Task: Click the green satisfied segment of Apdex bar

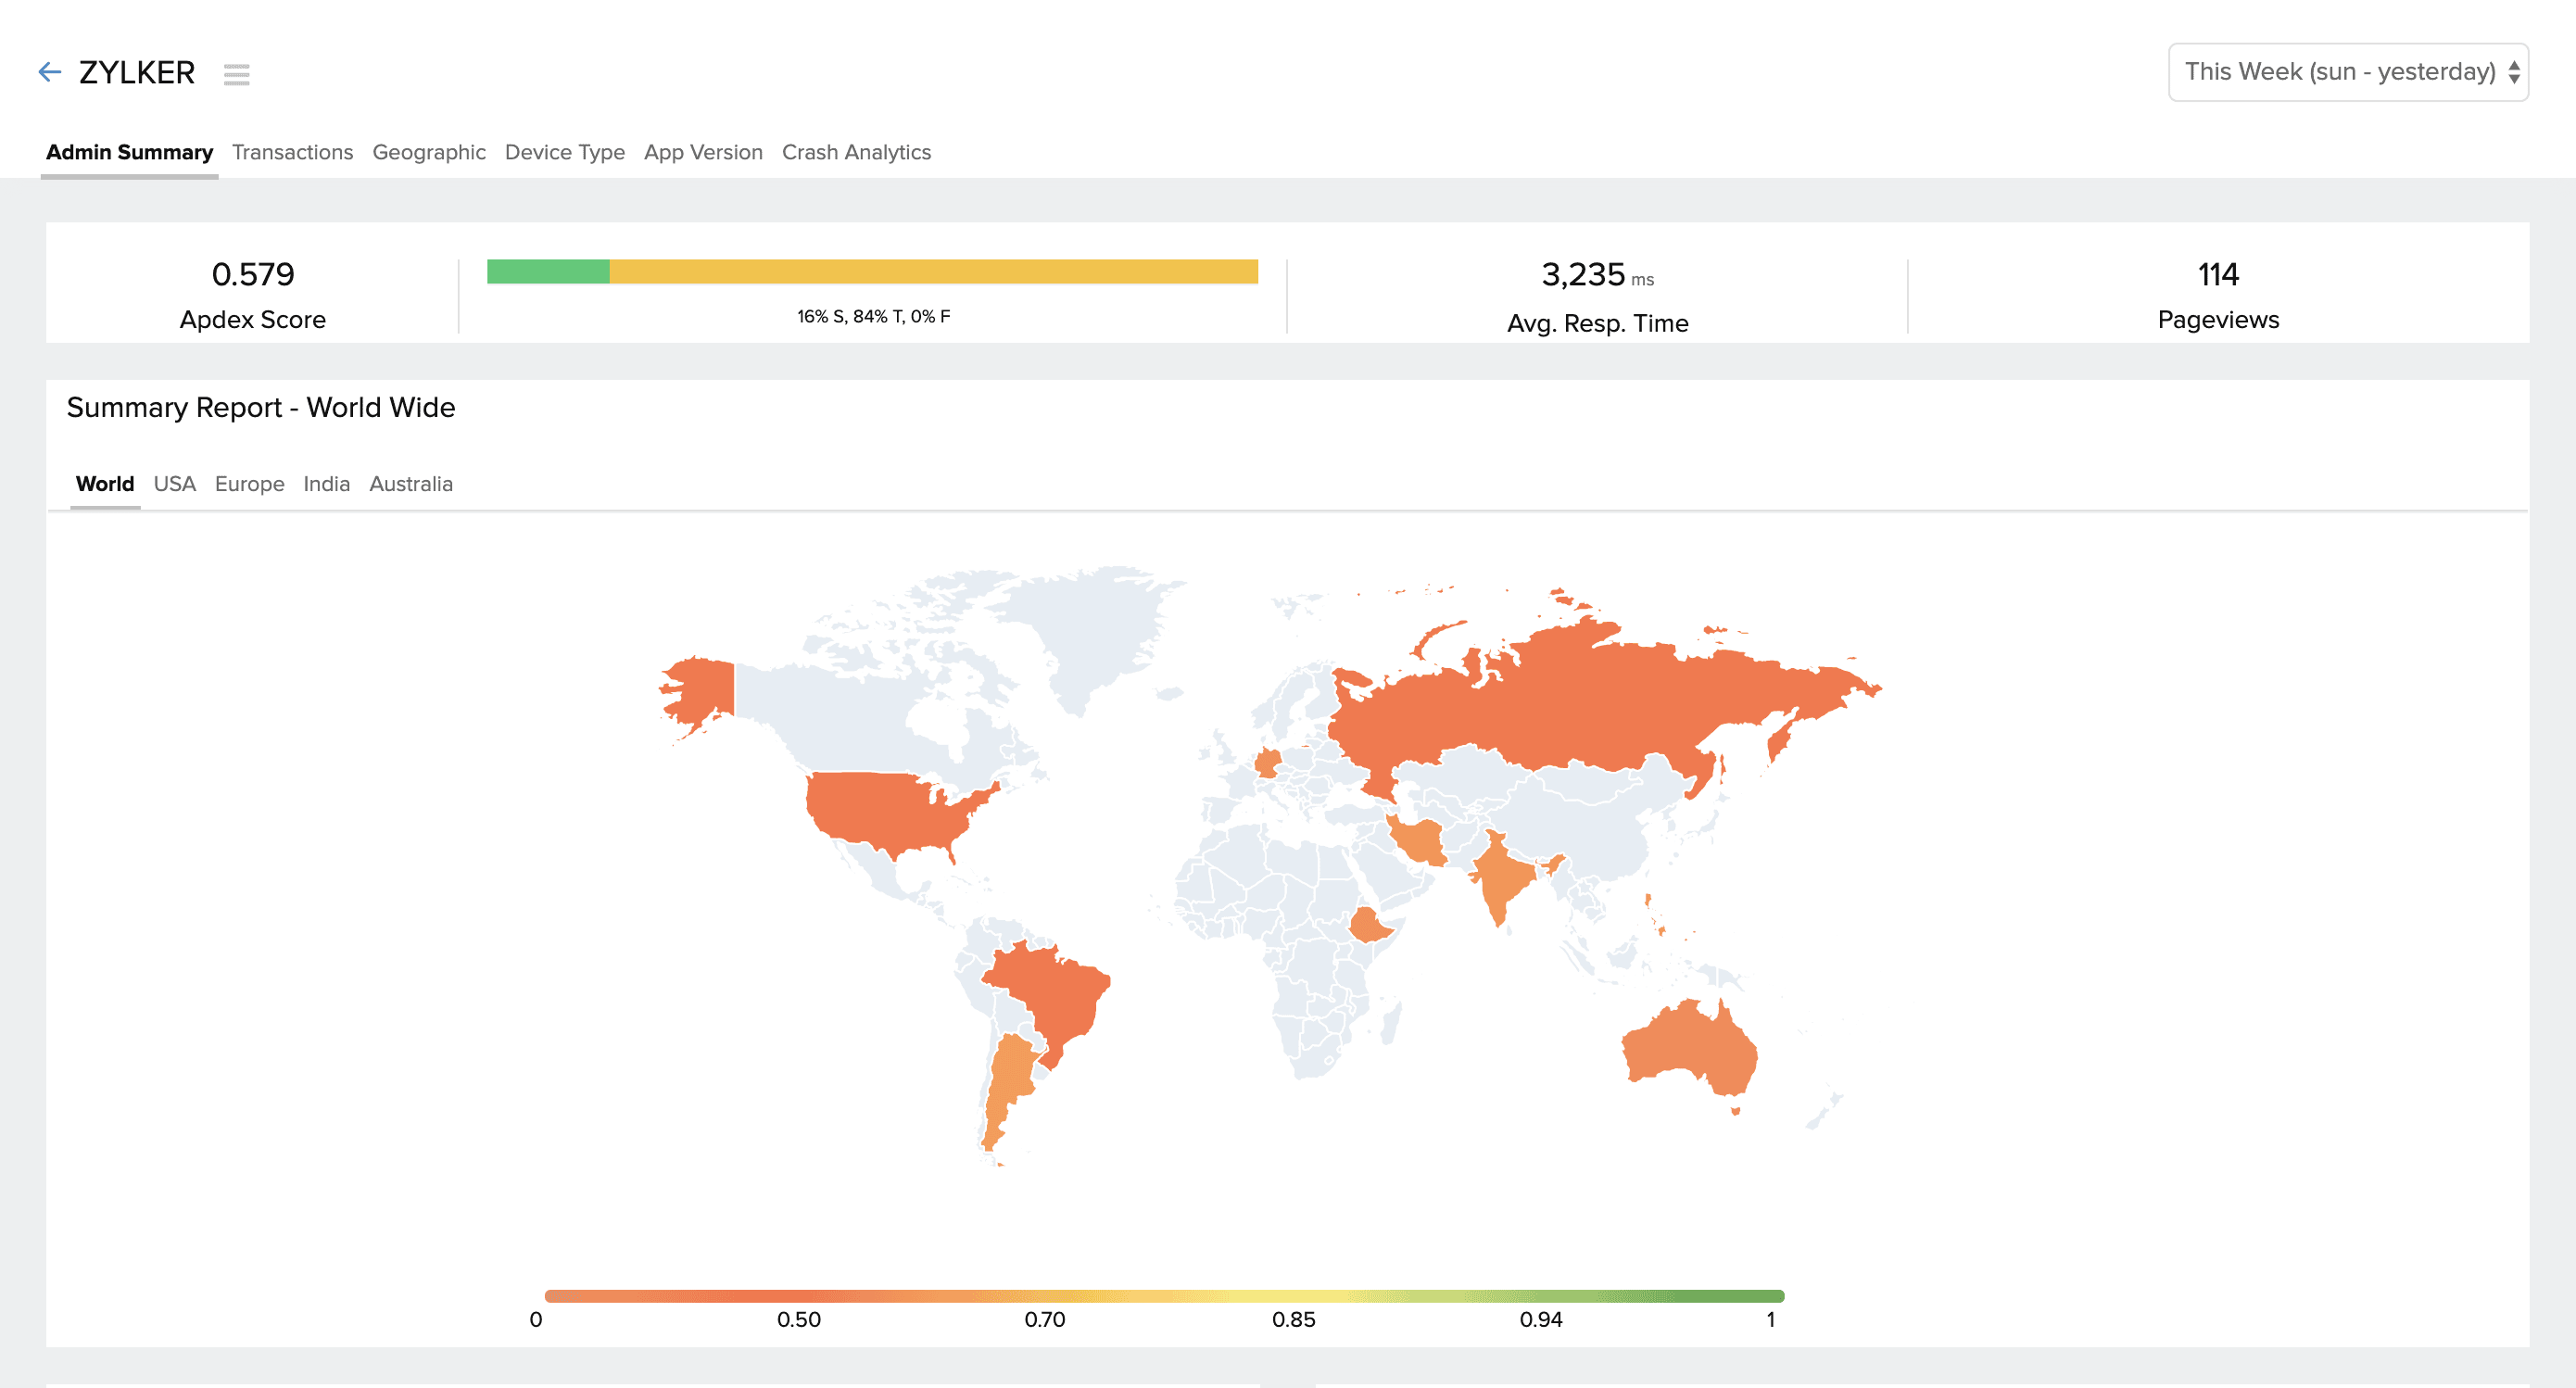Action: tap(547, 271)
